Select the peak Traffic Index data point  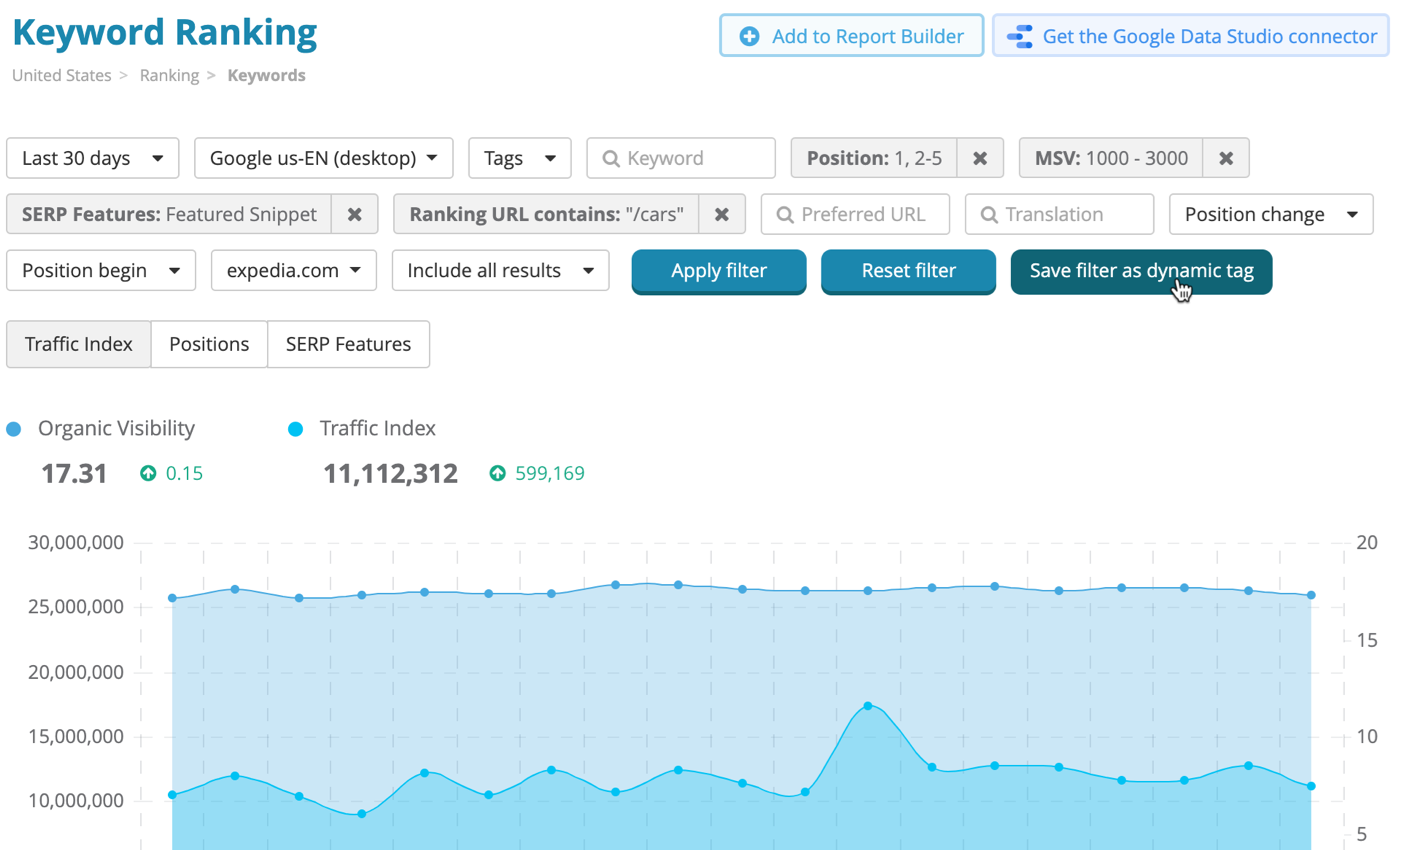pyautogui.click(x=867, y=706)
